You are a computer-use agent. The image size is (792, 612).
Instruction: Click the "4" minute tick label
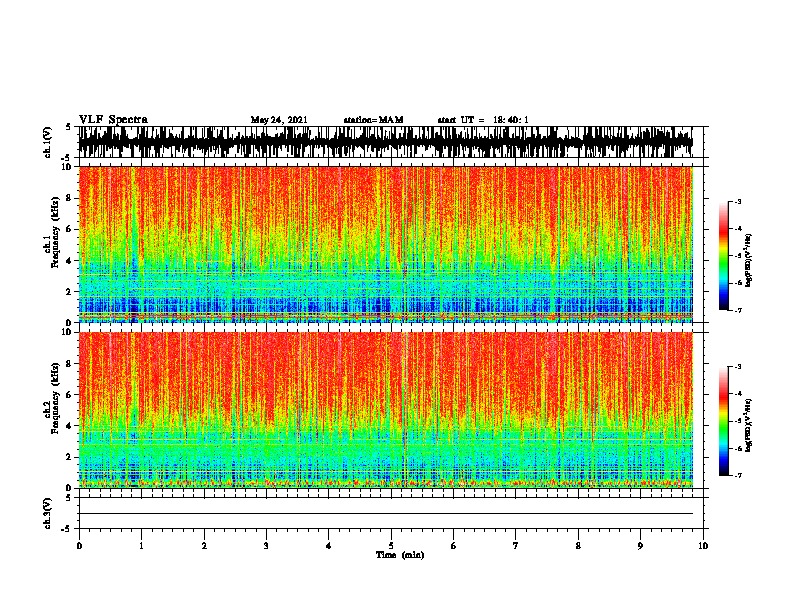click(329, 546)
